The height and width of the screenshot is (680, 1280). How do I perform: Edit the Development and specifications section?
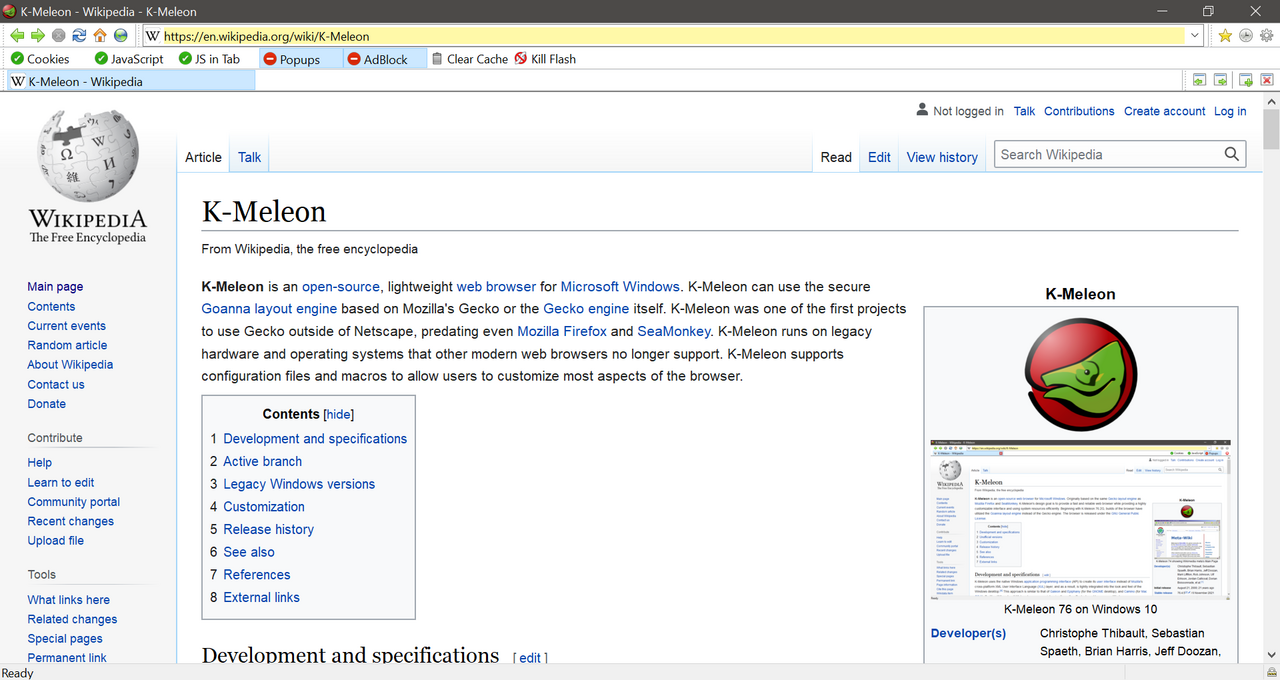point(530,658)
